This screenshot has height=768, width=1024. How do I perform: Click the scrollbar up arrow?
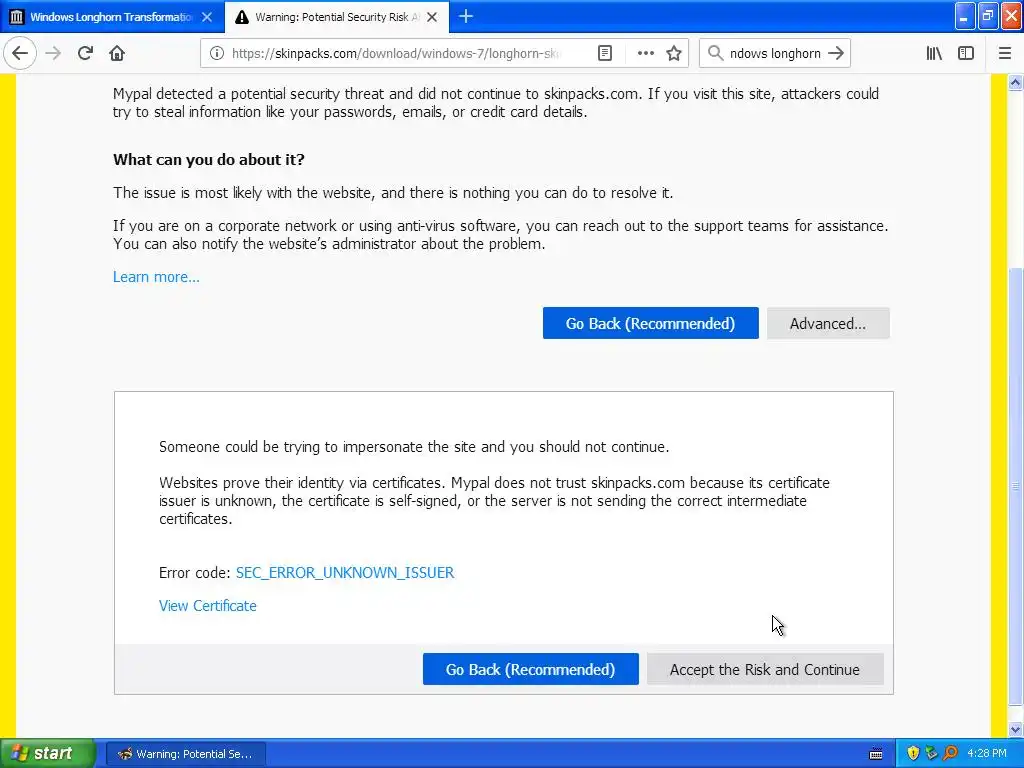click(1016, 82)
